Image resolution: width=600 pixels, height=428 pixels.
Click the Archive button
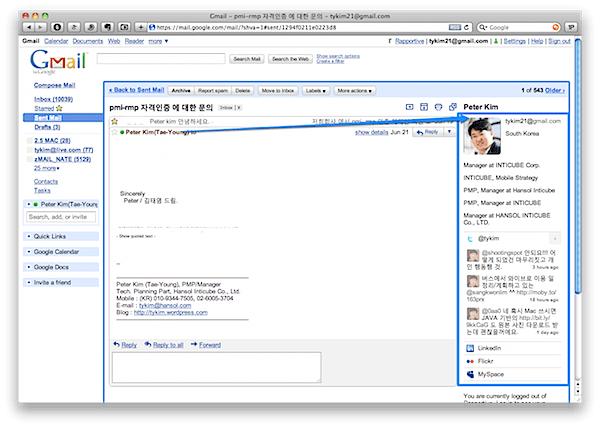point(181,90)
